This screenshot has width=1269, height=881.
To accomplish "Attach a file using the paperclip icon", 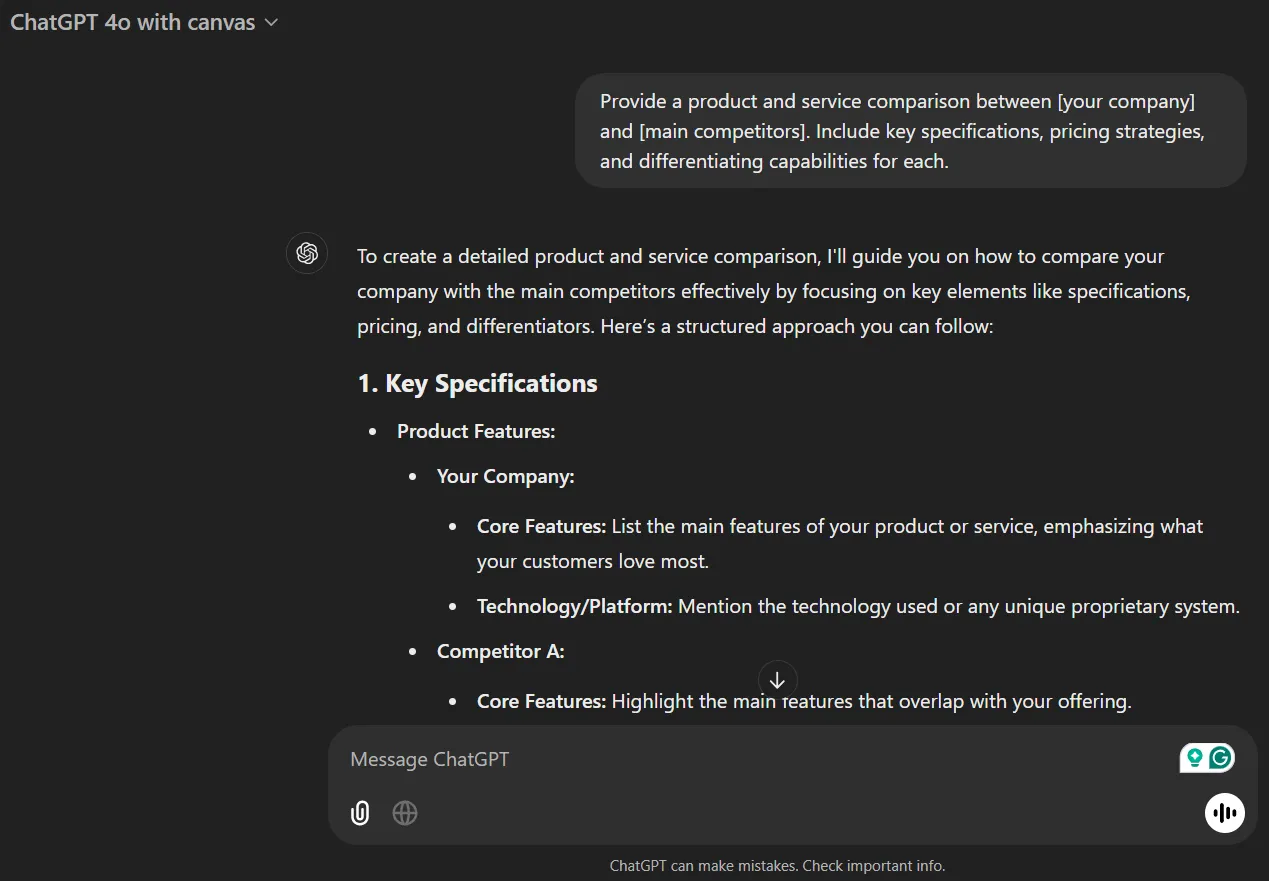I will click(360, 813).
